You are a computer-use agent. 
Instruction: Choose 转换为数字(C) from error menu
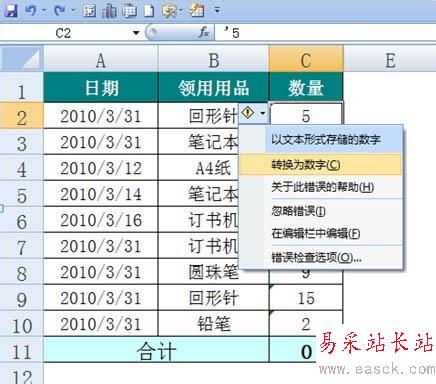(x=320, y=165)
